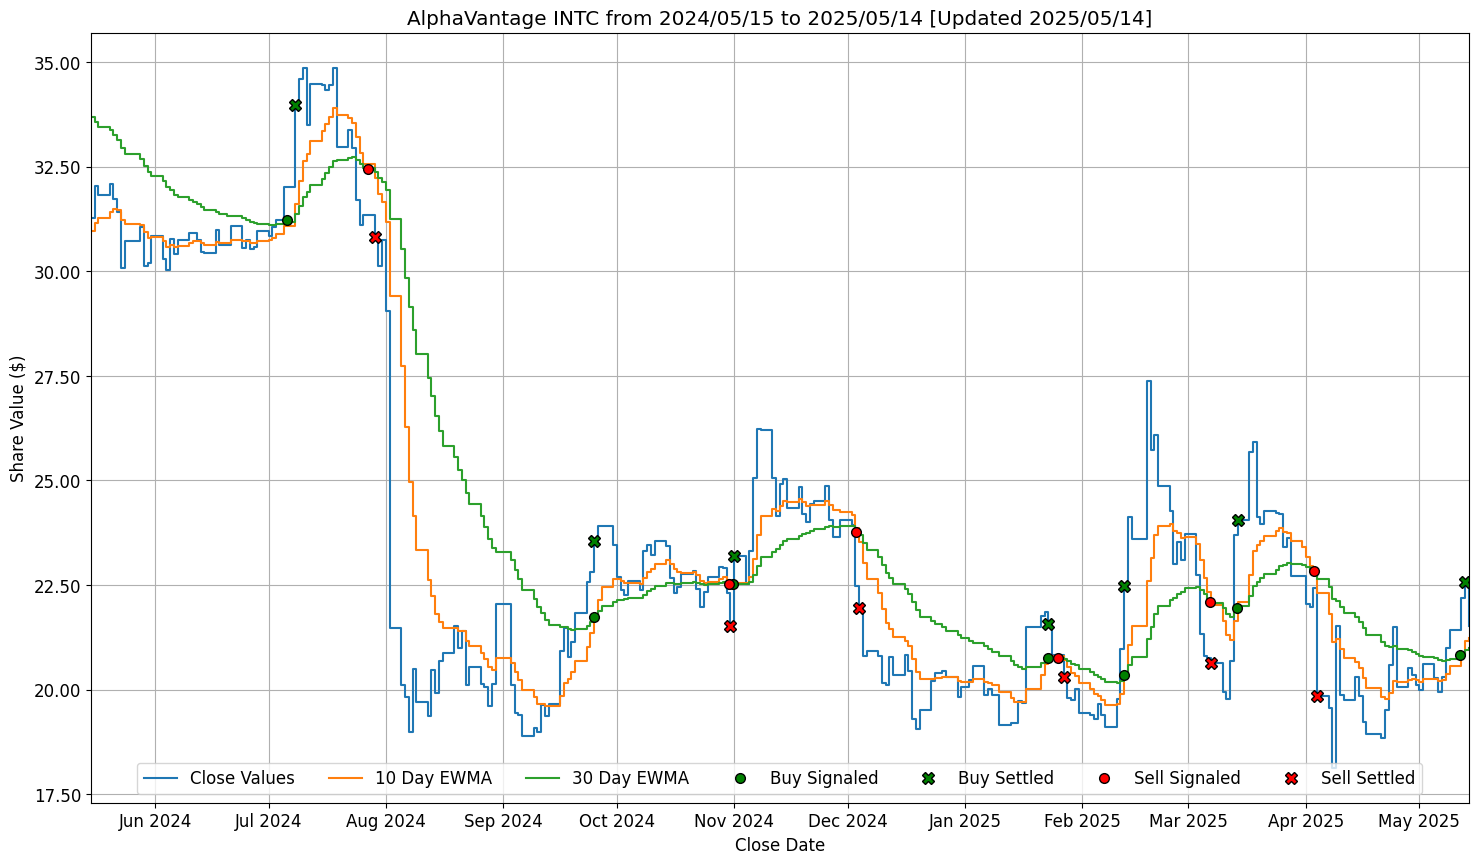The image size is (1478, 864).
Task: Click the July 2024 Buy Signaled marker
Action: pyautogui.click(x=287, y=220)
